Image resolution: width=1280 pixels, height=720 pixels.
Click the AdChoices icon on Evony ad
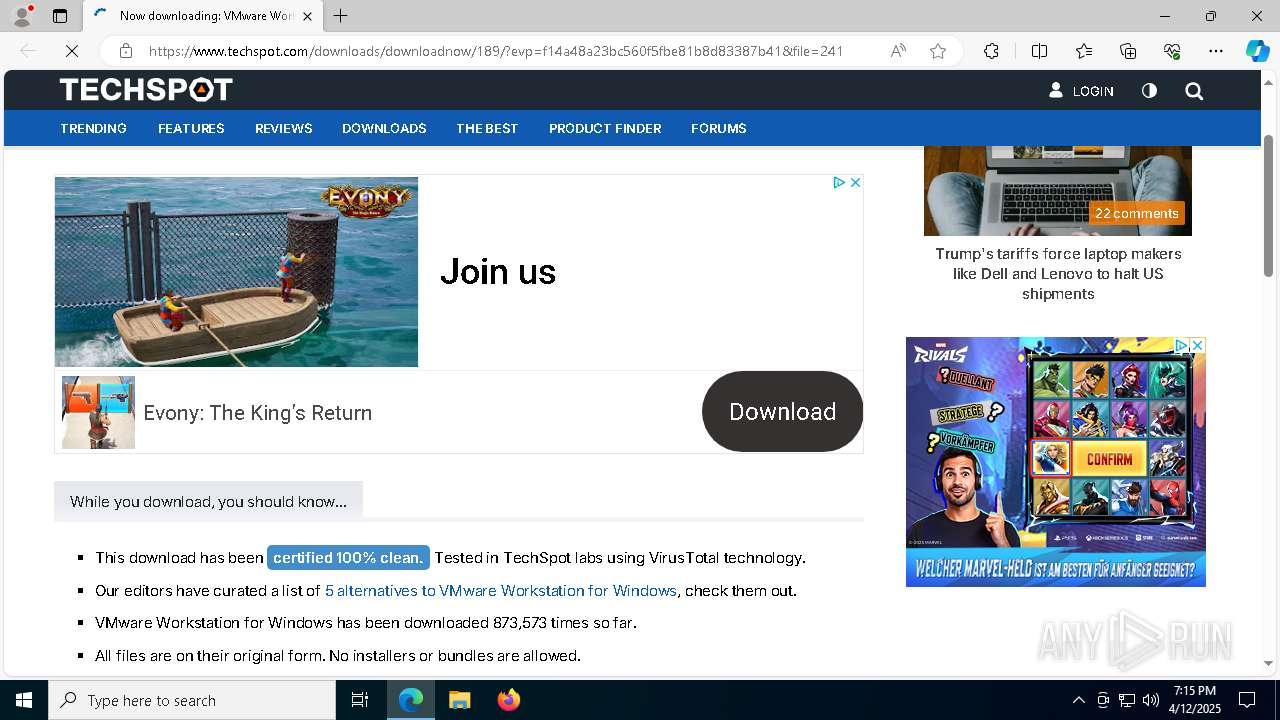point(839,182)
